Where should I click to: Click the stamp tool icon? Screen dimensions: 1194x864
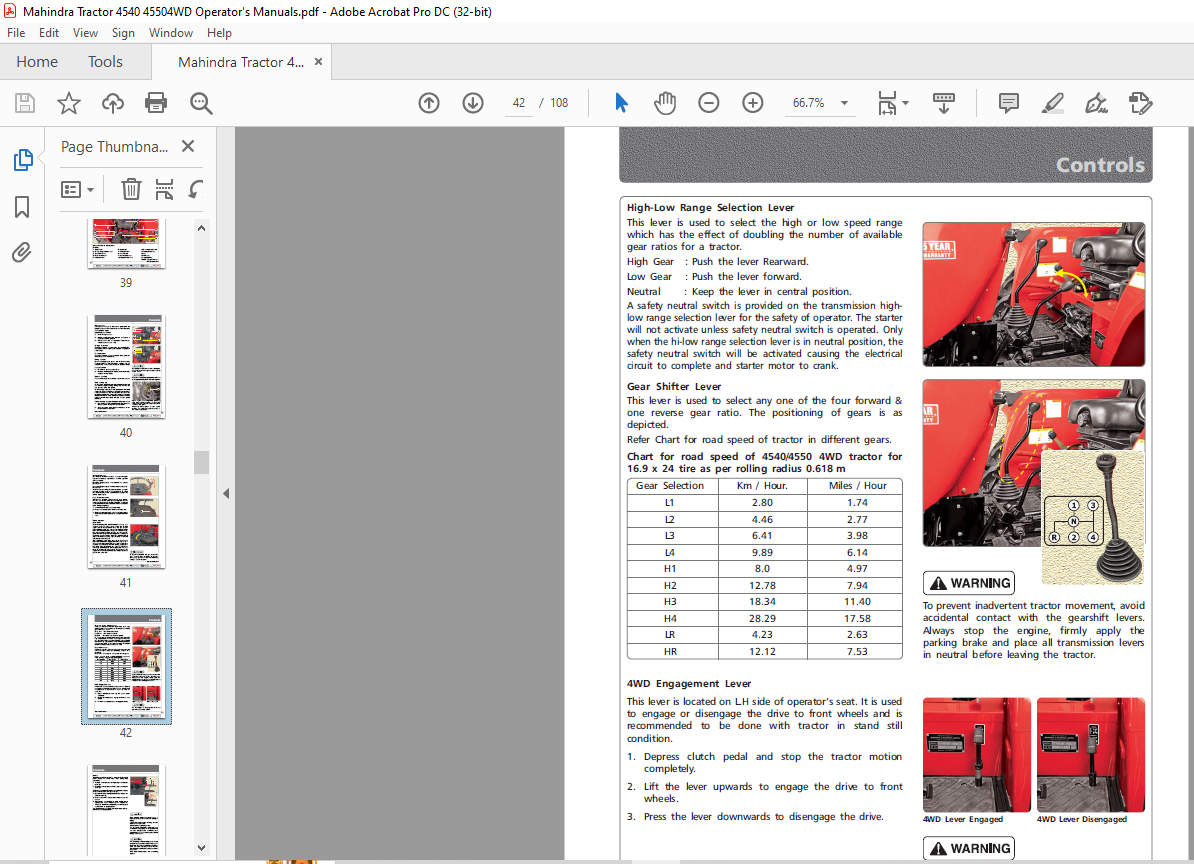pyautogui.click(x=1141, y=103)
